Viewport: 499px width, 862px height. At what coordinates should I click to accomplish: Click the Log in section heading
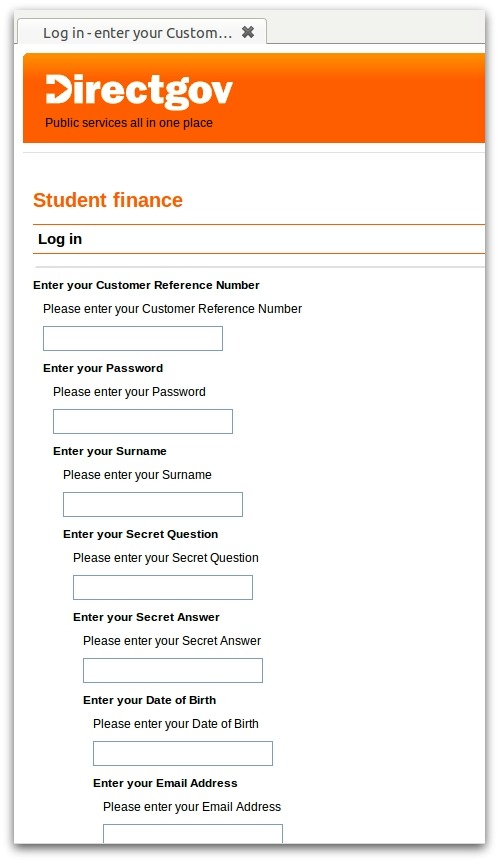coord(60,239)
